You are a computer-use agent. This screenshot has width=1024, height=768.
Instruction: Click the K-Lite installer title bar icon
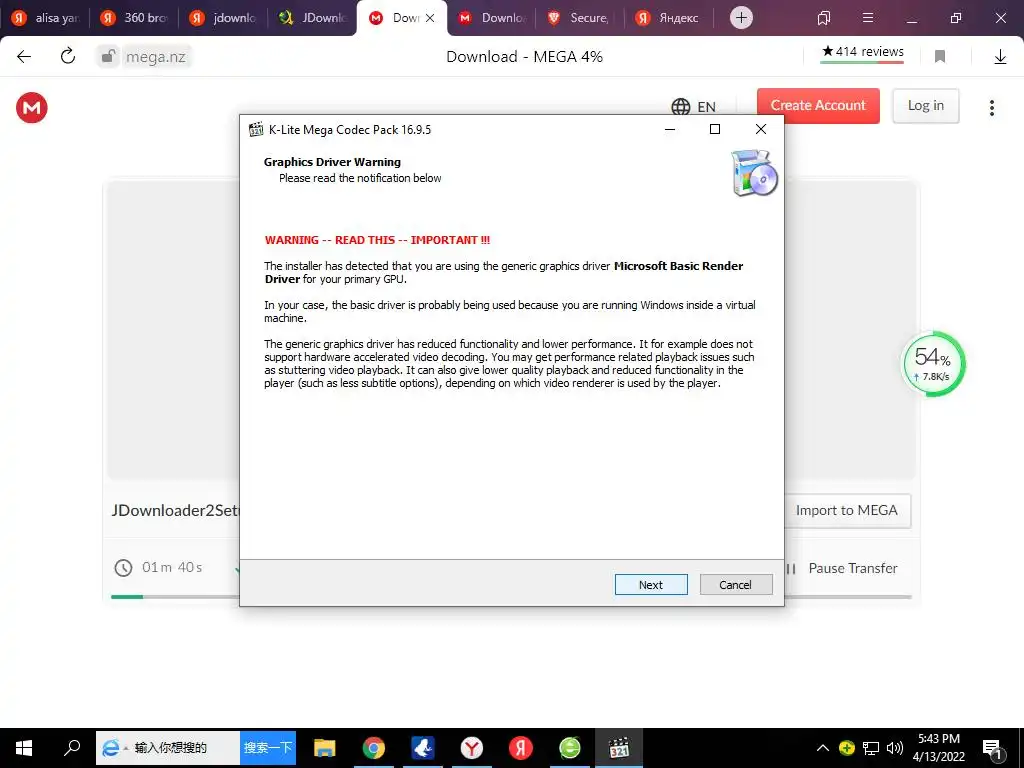click(256, 129)
